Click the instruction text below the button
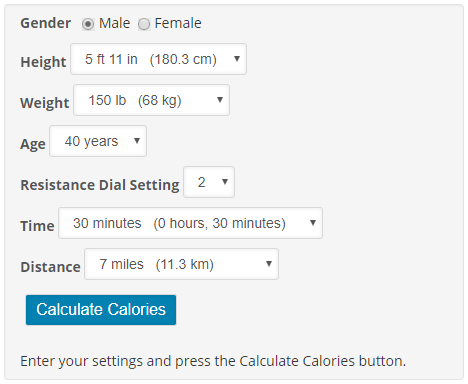The height and width of the screenshot is (384, 468). tap(213, 361)
